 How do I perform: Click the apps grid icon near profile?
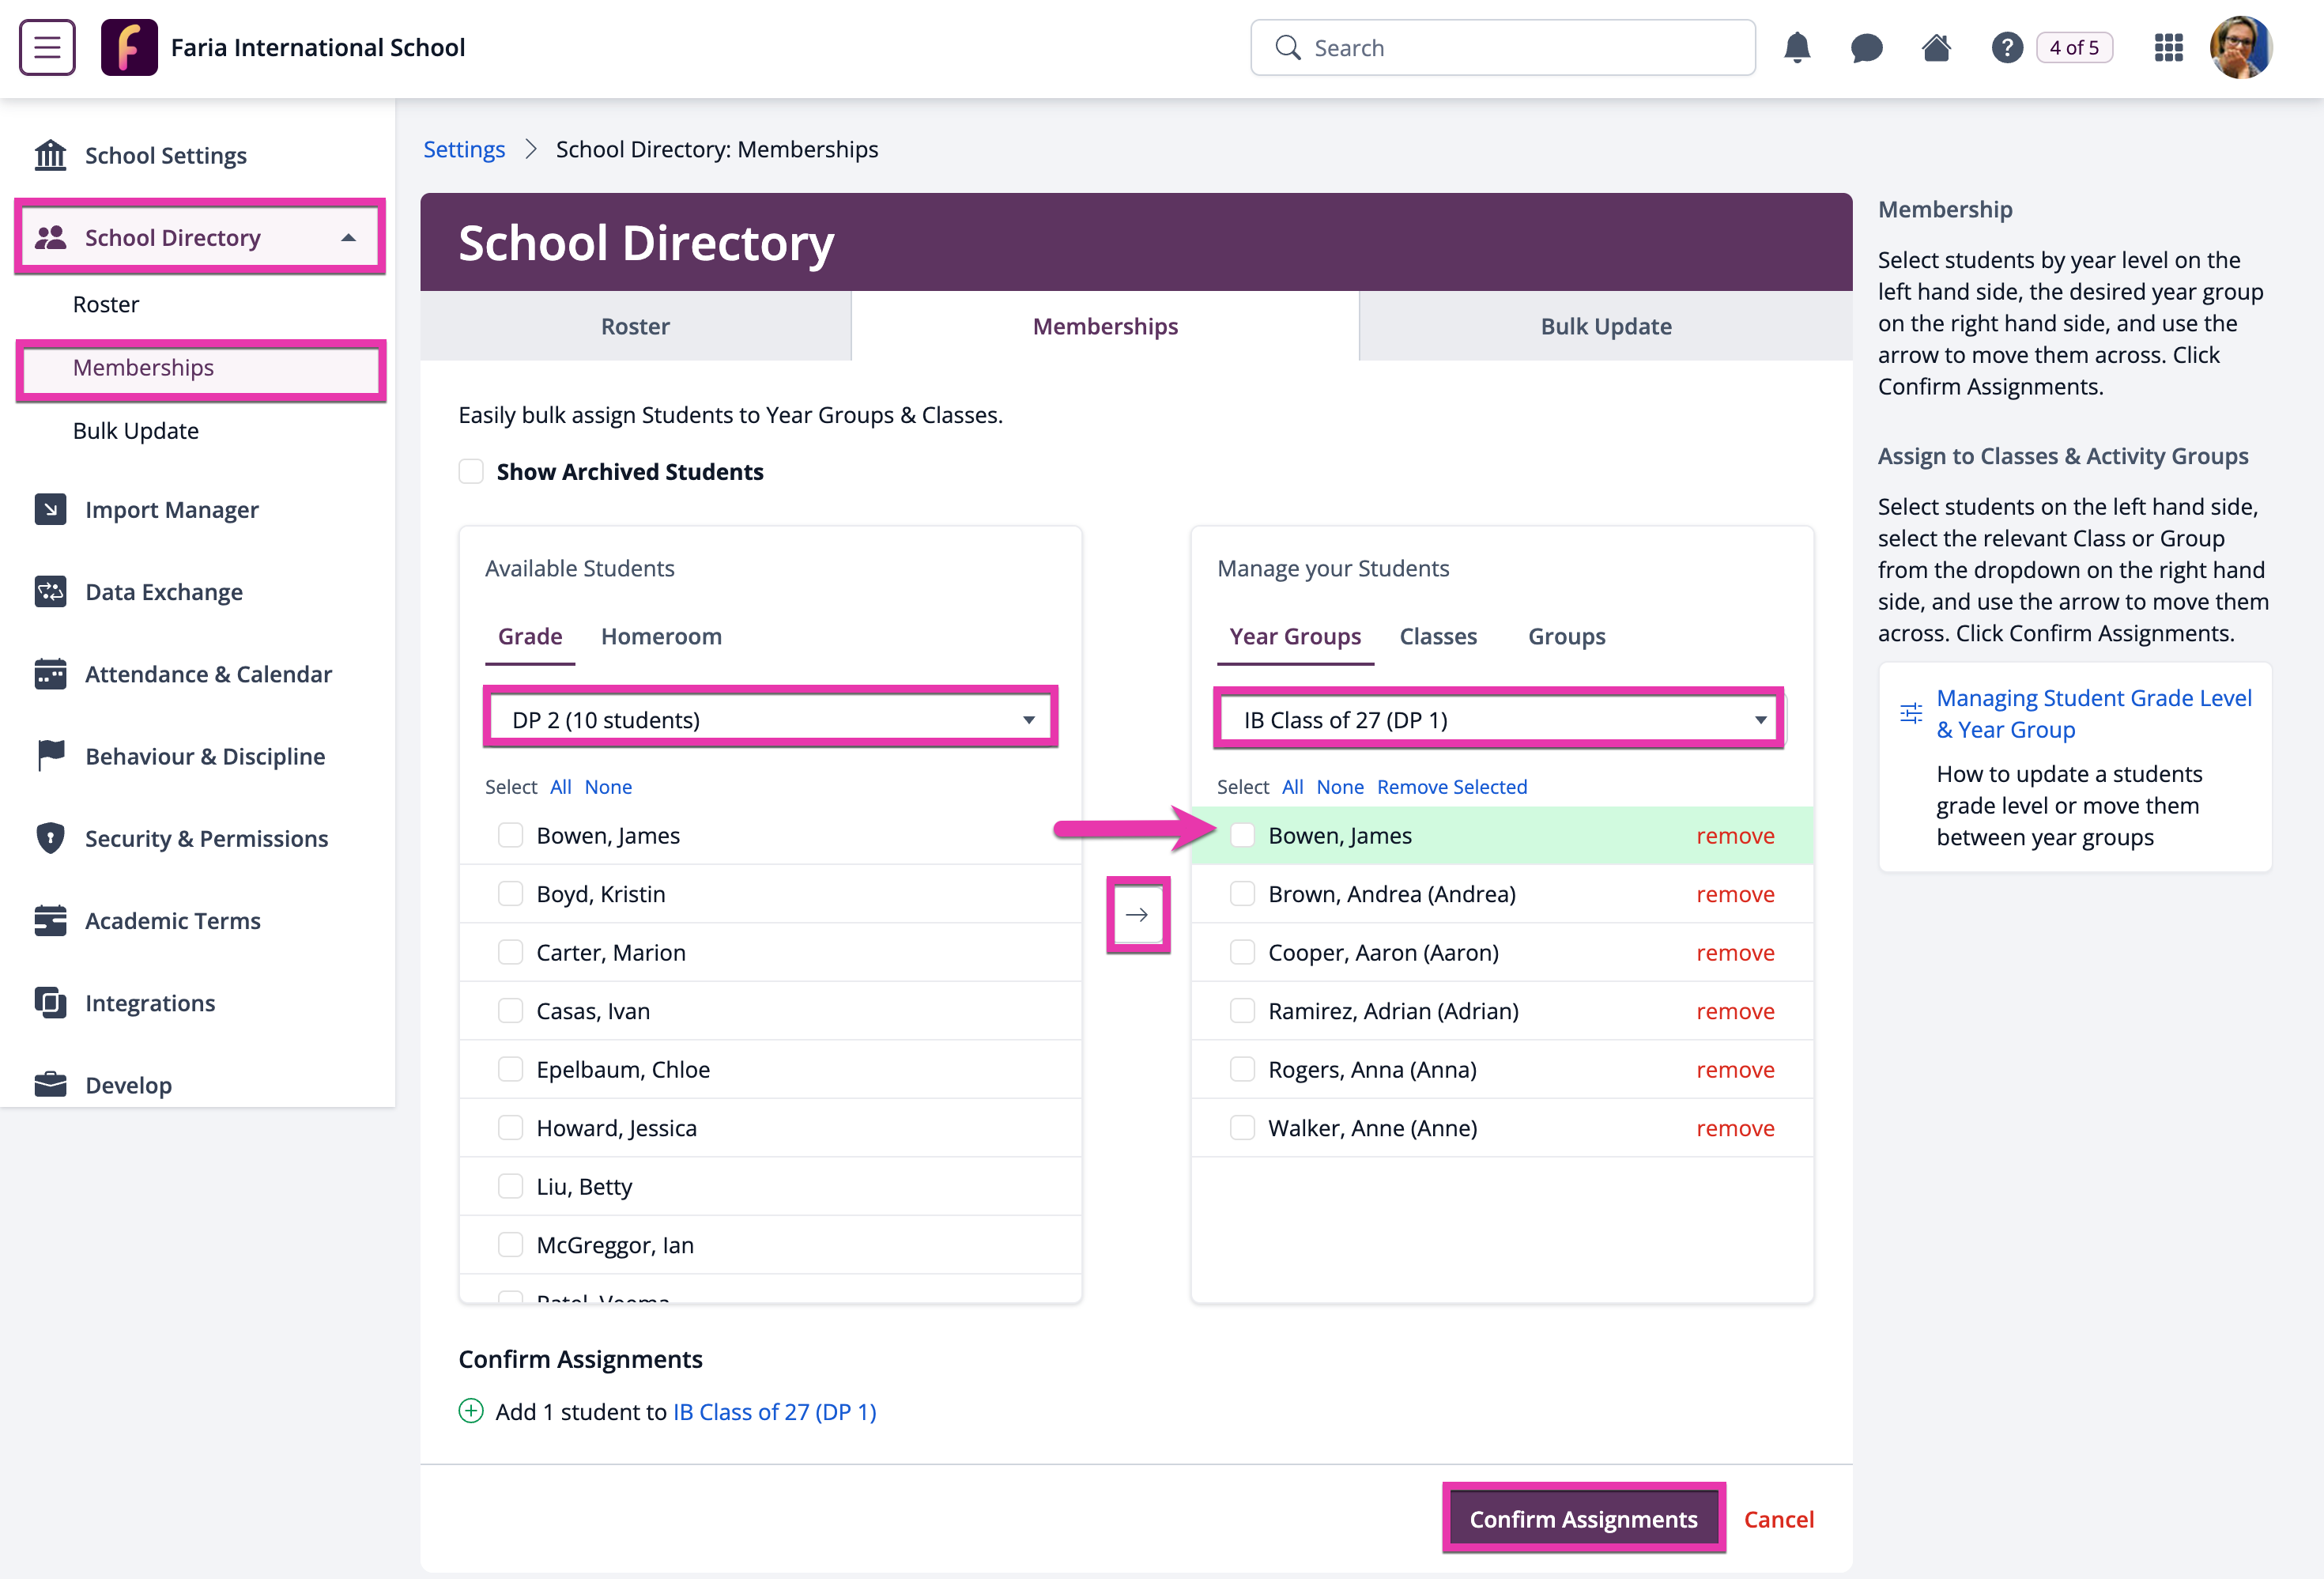(x=2168, y=47)
